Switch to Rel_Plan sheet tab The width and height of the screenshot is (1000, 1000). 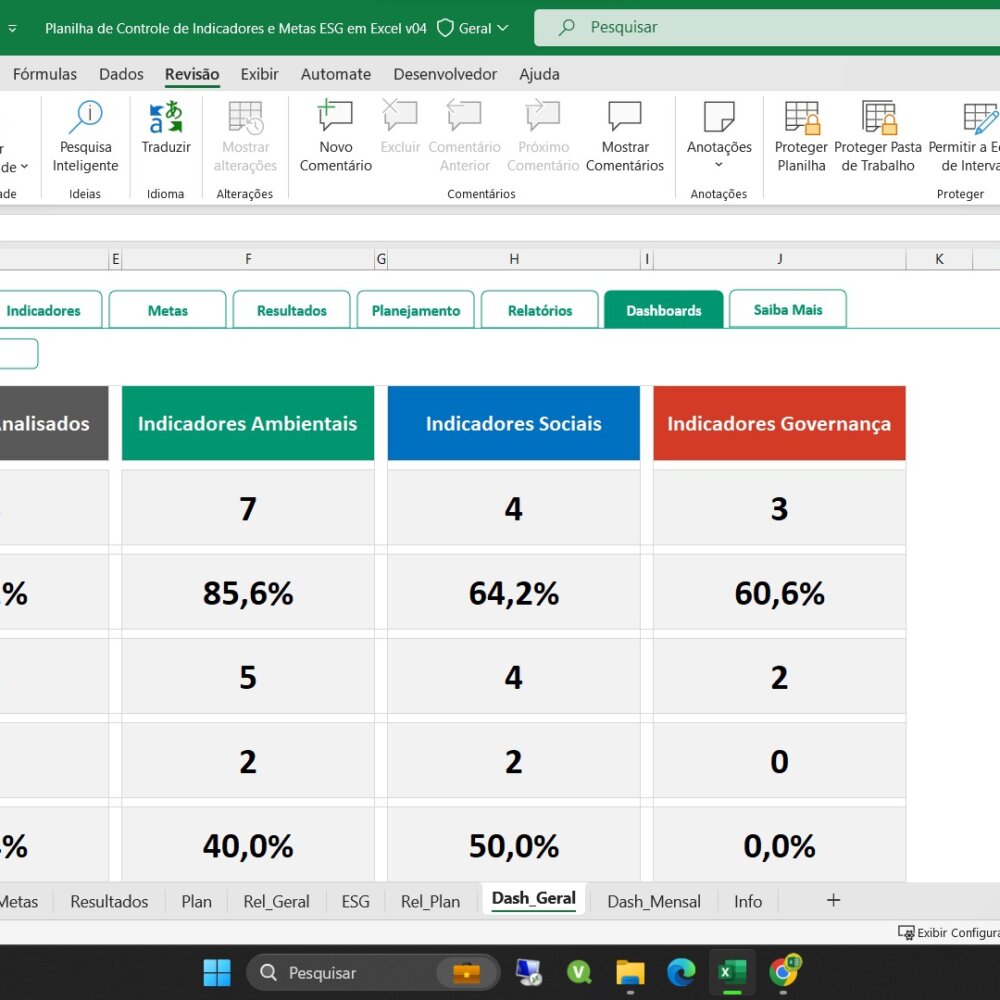coord(430,901)
